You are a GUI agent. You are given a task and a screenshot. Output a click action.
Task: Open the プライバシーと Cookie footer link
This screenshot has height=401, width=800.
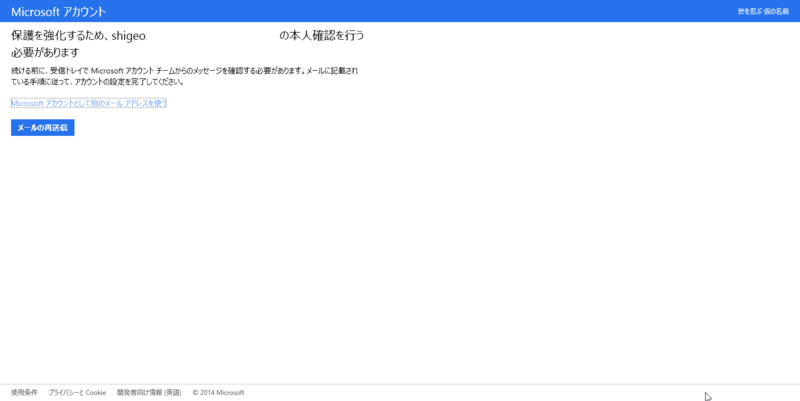tap(77, 393)
